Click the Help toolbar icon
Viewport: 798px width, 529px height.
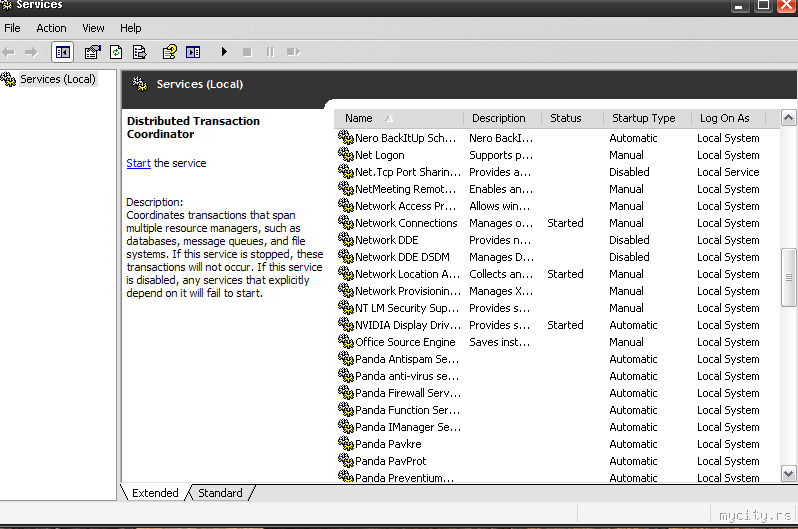click(170, 52)
